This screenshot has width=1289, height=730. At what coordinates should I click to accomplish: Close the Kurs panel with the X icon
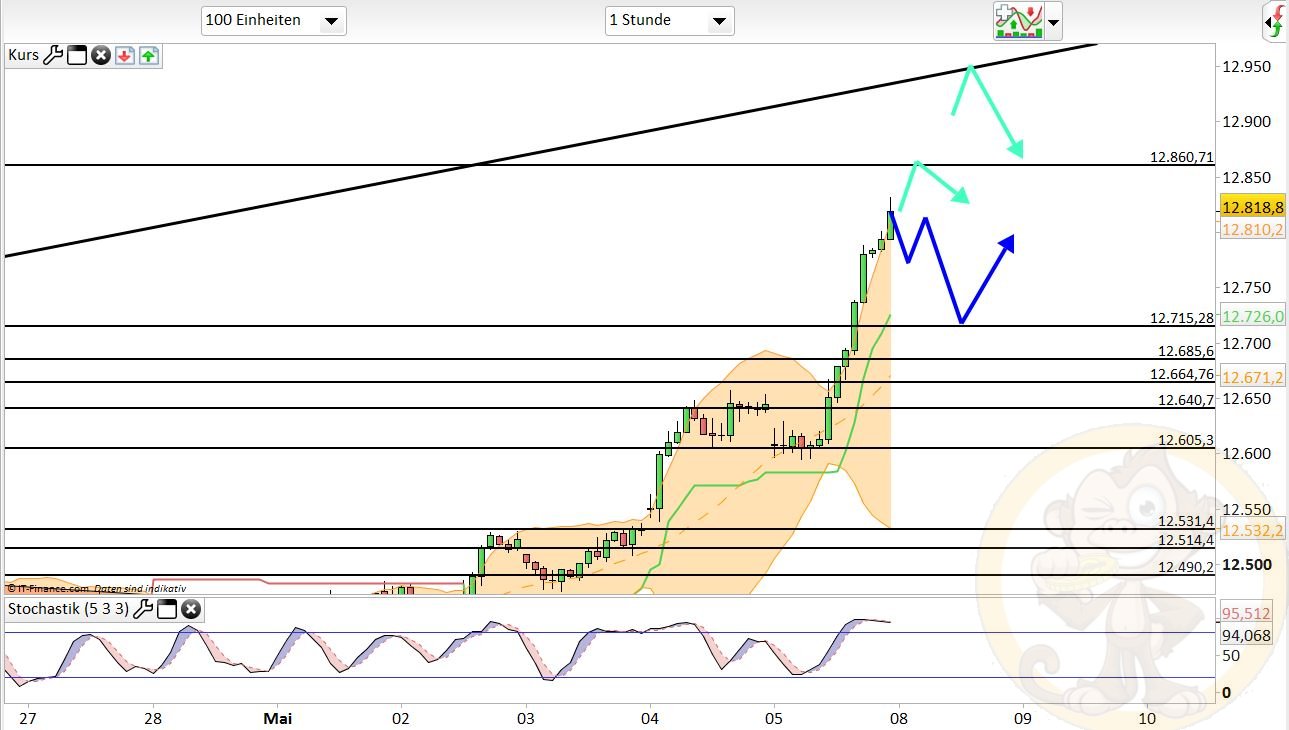tap(100, 55)
